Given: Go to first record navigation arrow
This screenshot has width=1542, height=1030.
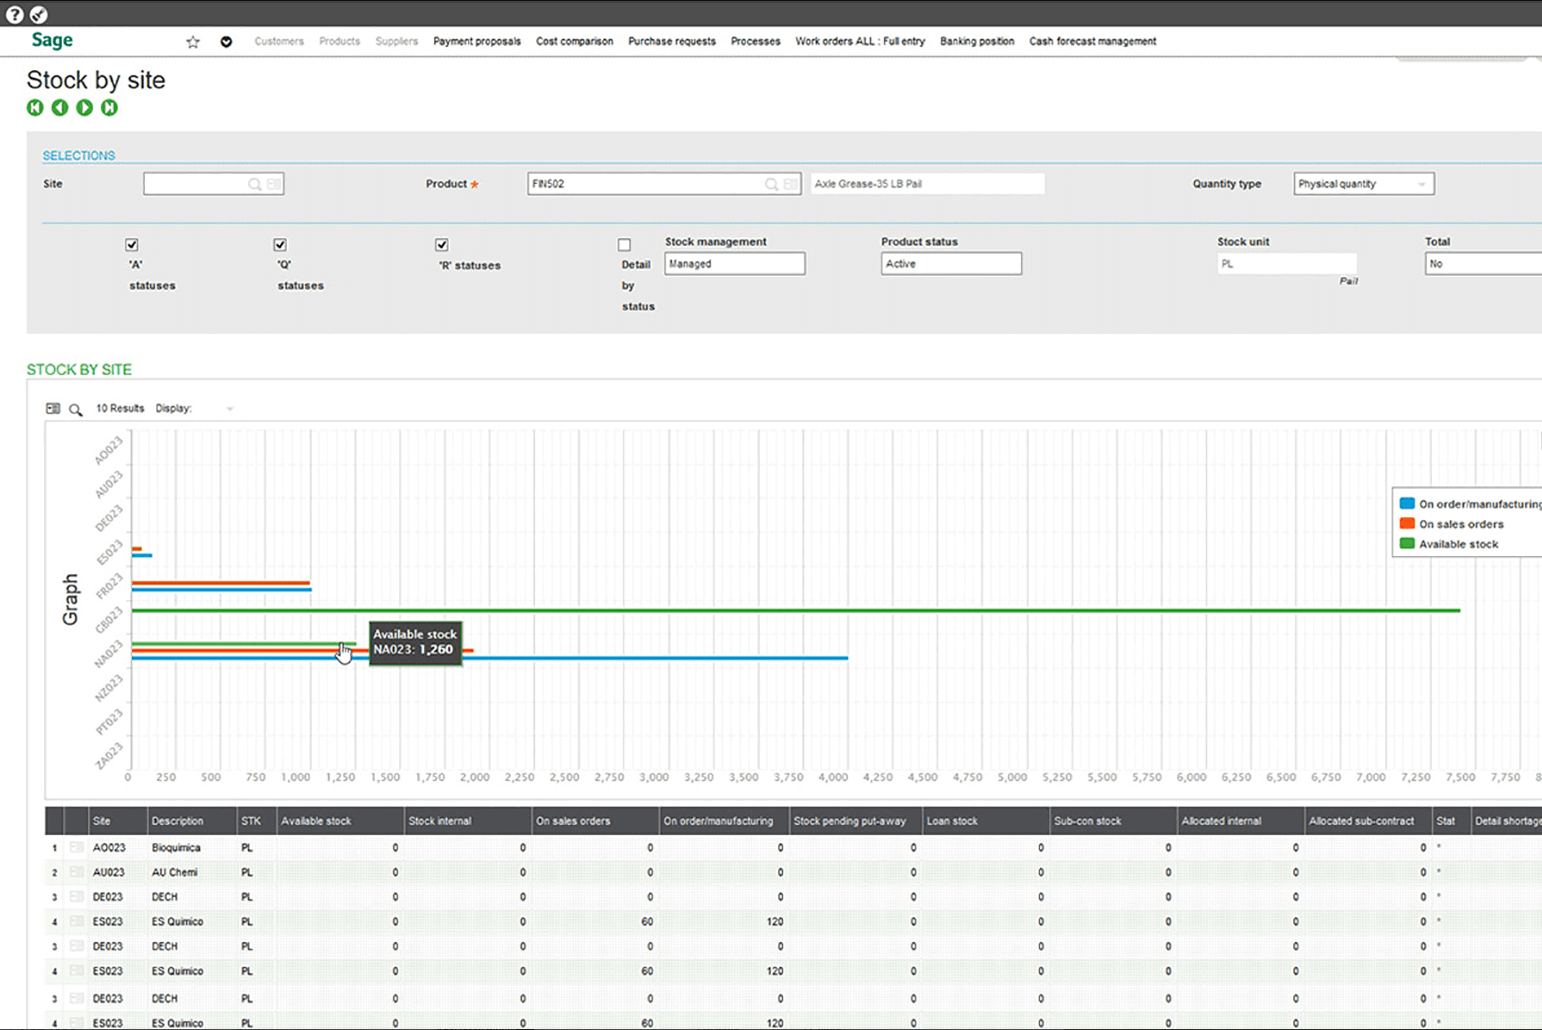Looking at the screenshot, I should point(35,108).
